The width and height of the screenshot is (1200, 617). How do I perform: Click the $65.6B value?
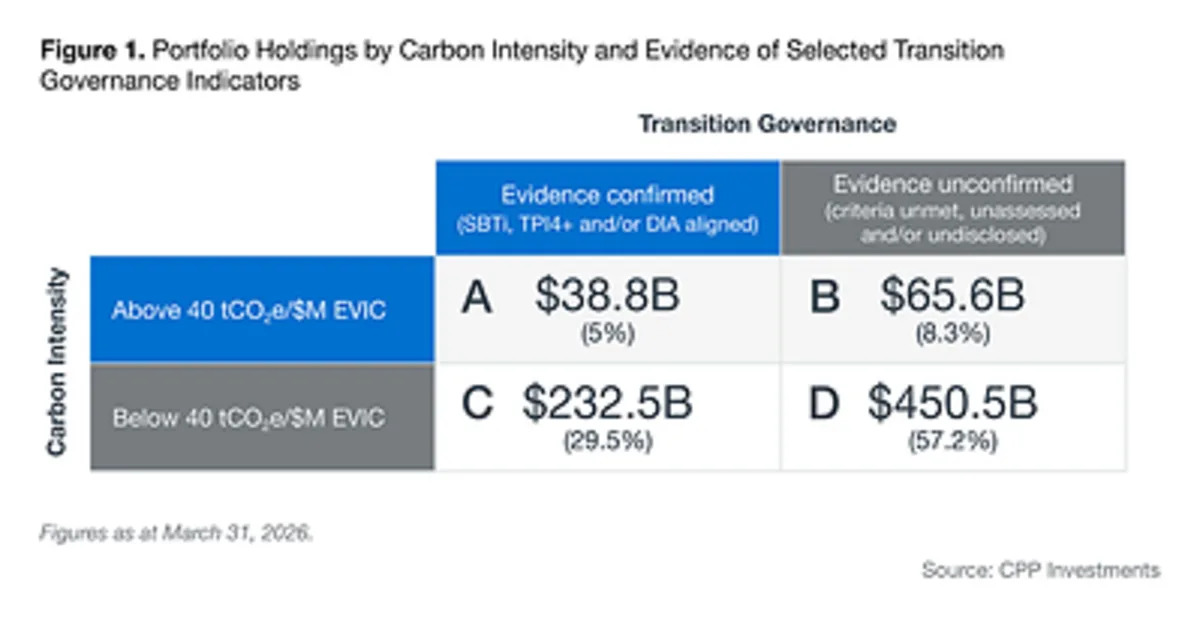coord(952,296)
